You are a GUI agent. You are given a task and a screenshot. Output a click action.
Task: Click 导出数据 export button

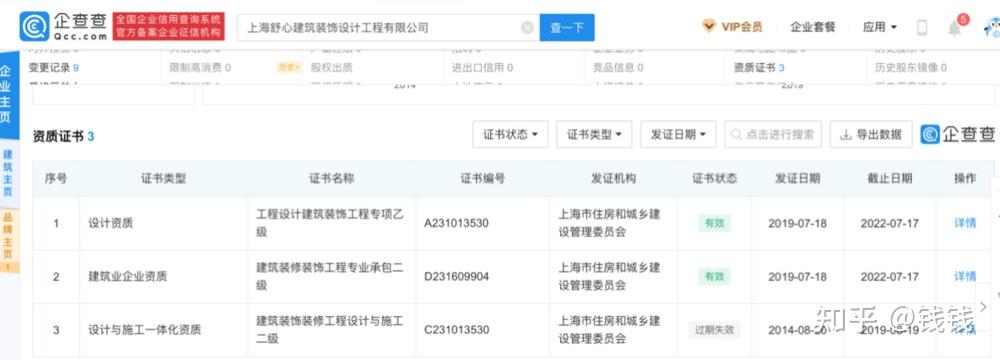click(x=871, y=135)
